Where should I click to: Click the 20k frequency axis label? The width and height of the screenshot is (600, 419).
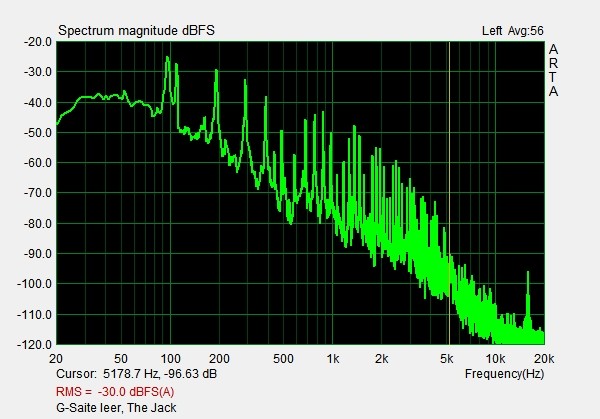coord(544,359)
